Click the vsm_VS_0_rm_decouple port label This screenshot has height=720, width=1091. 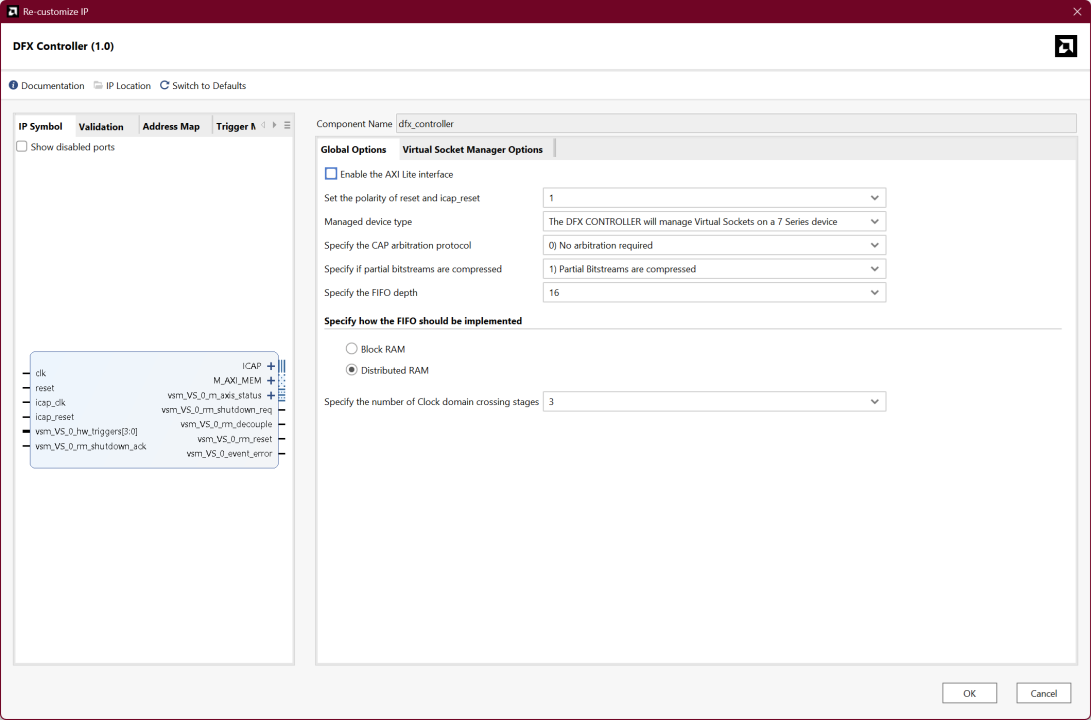226,424
